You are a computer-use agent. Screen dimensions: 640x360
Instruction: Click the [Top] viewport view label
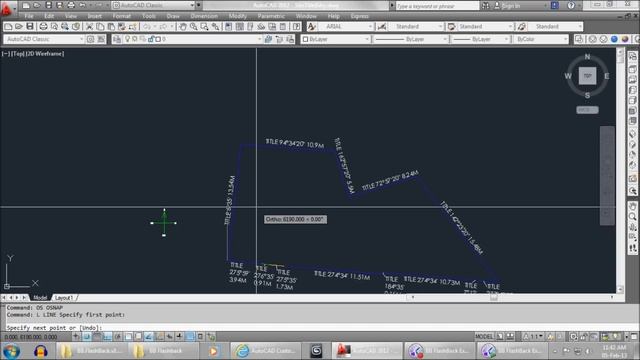tap(18, 53)
